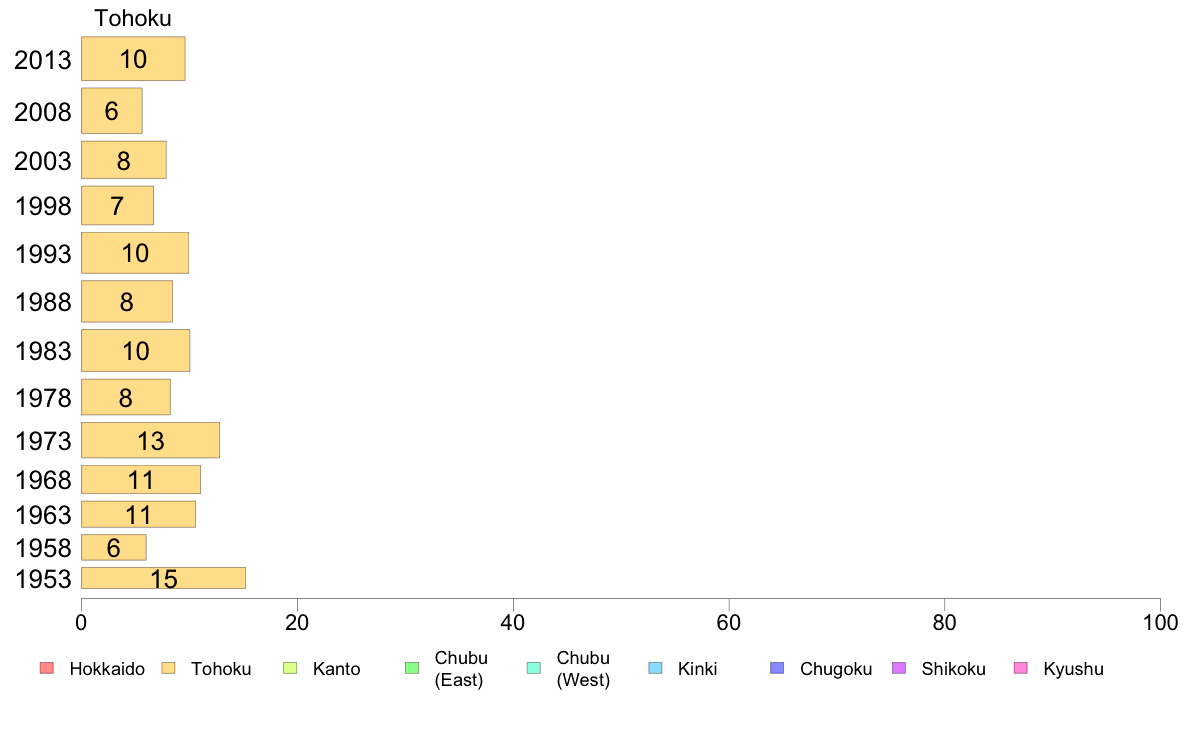
Task: Click the Hokkaido legend color swatch
Action: click(47, 668)
